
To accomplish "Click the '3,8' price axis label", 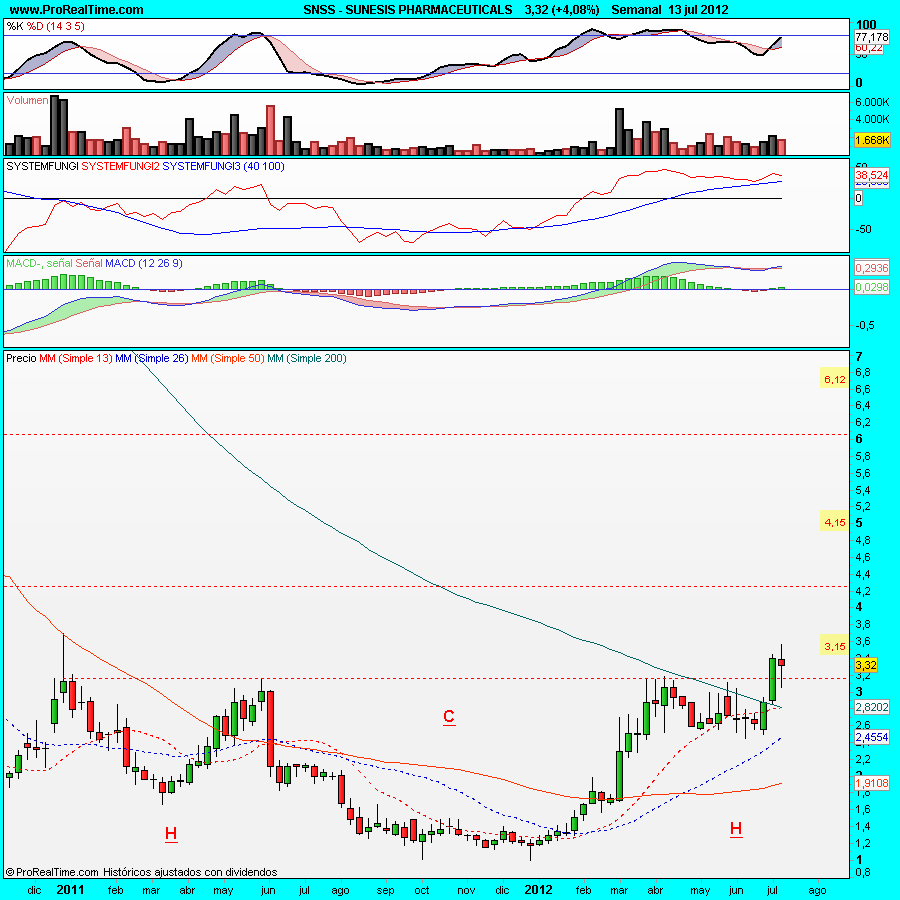I will (x=863, y=624).
